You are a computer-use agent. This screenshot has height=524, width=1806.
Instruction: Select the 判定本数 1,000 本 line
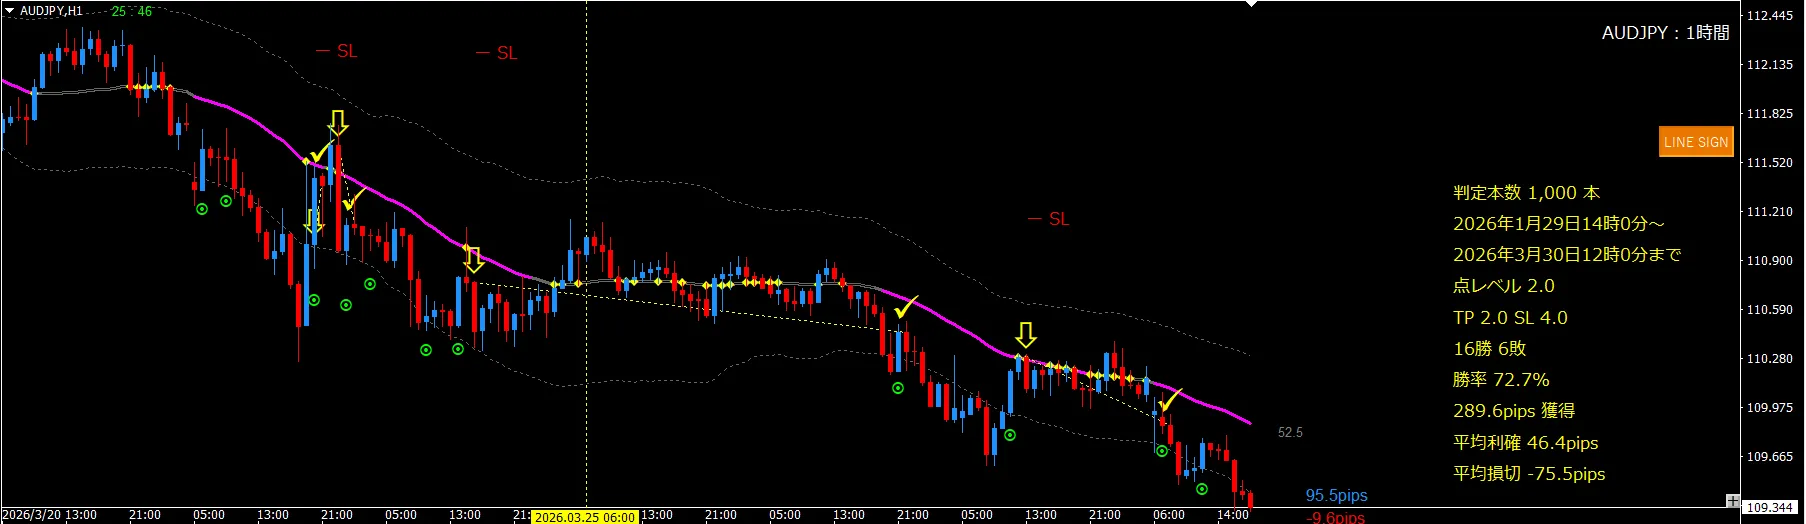tap(1526, 193)
